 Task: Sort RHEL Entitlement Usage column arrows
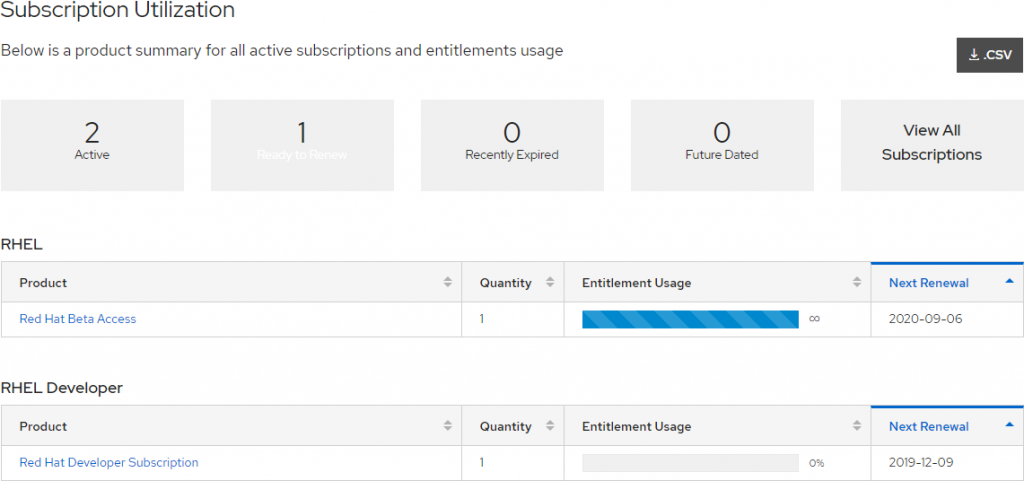click(856, 283)
